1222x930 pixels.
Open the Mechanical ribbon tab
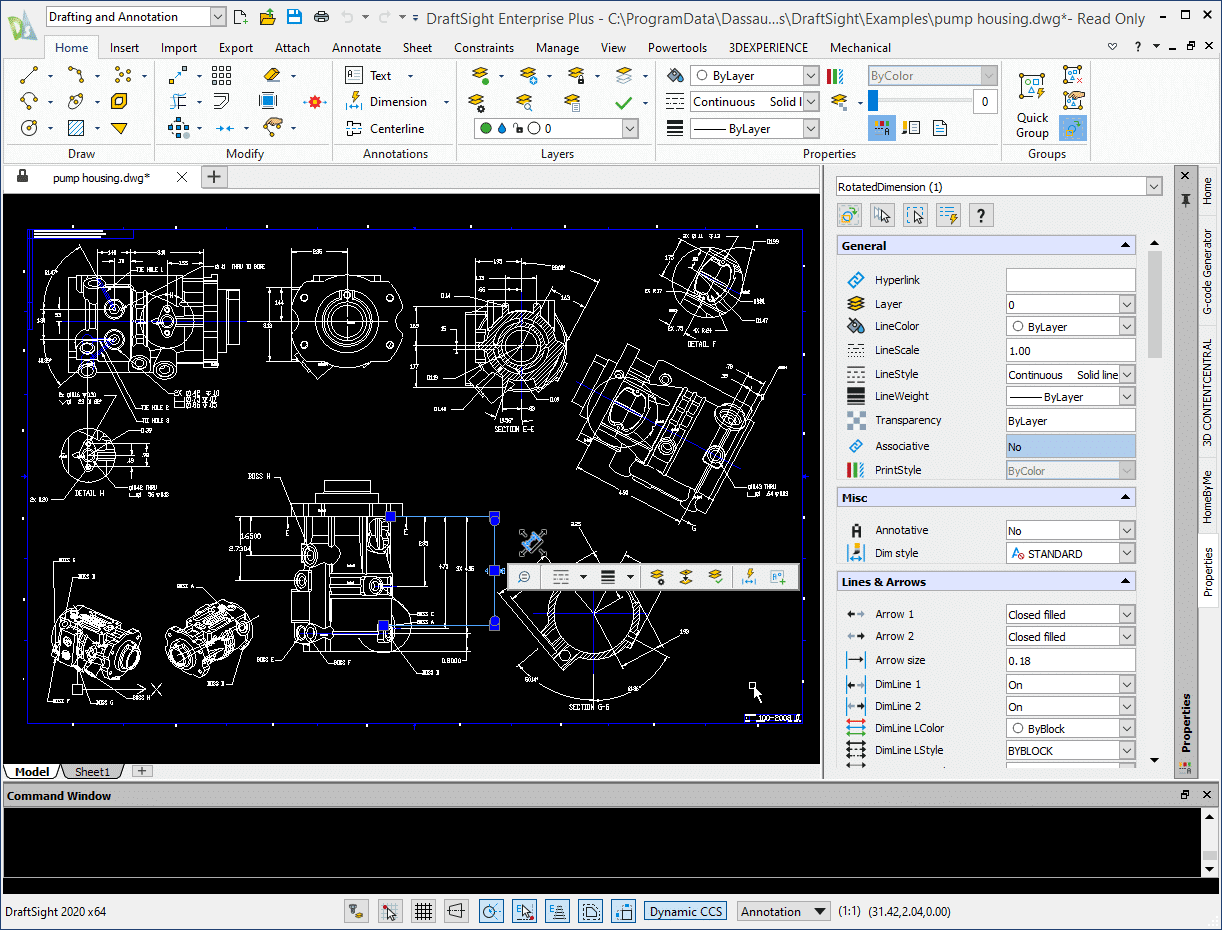tap(860, 47)
